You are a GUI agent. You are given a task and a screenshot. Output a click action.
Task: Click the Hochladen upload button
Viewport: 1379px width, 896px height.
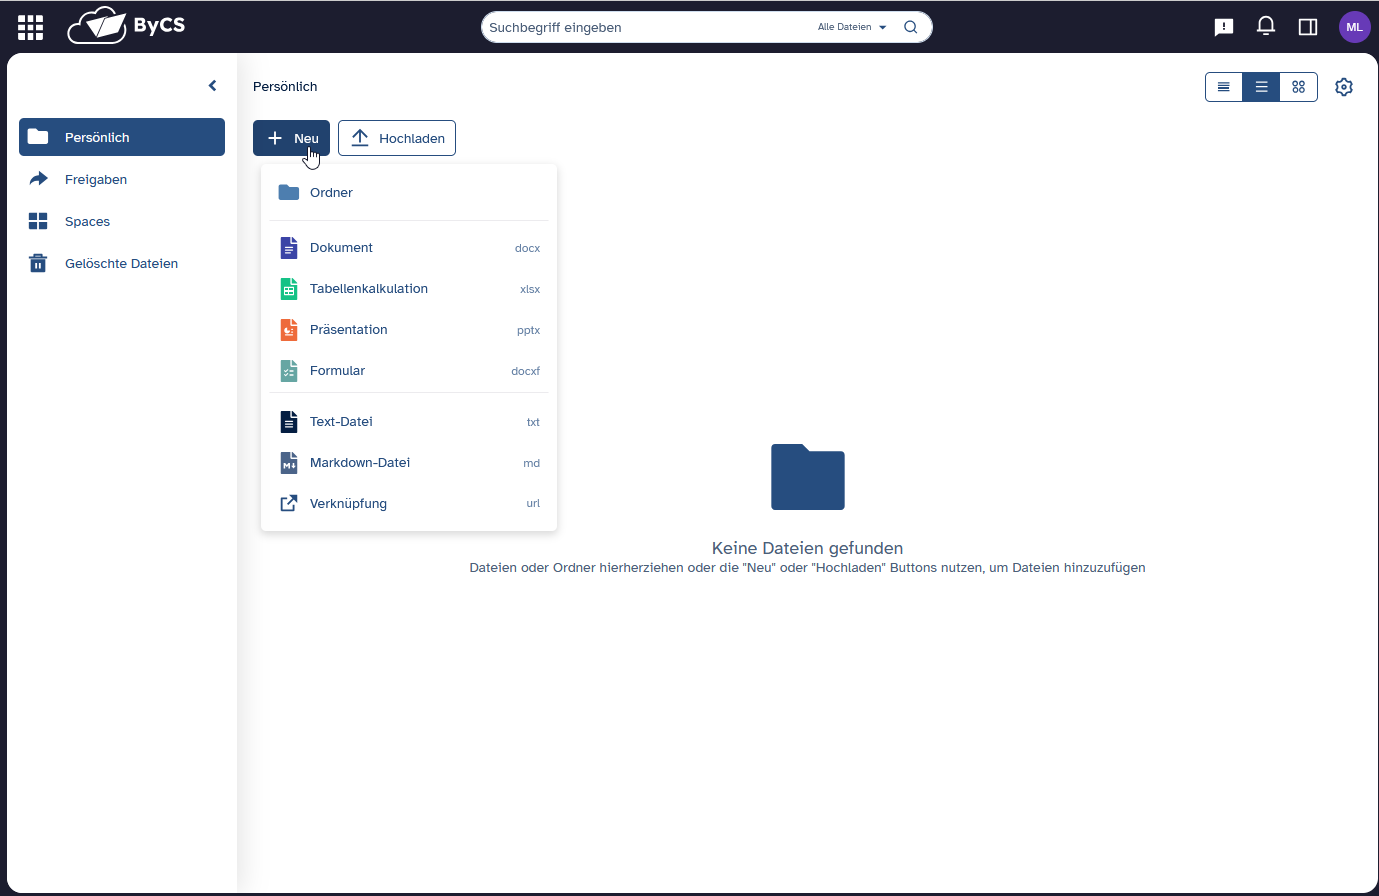point(397,138)
